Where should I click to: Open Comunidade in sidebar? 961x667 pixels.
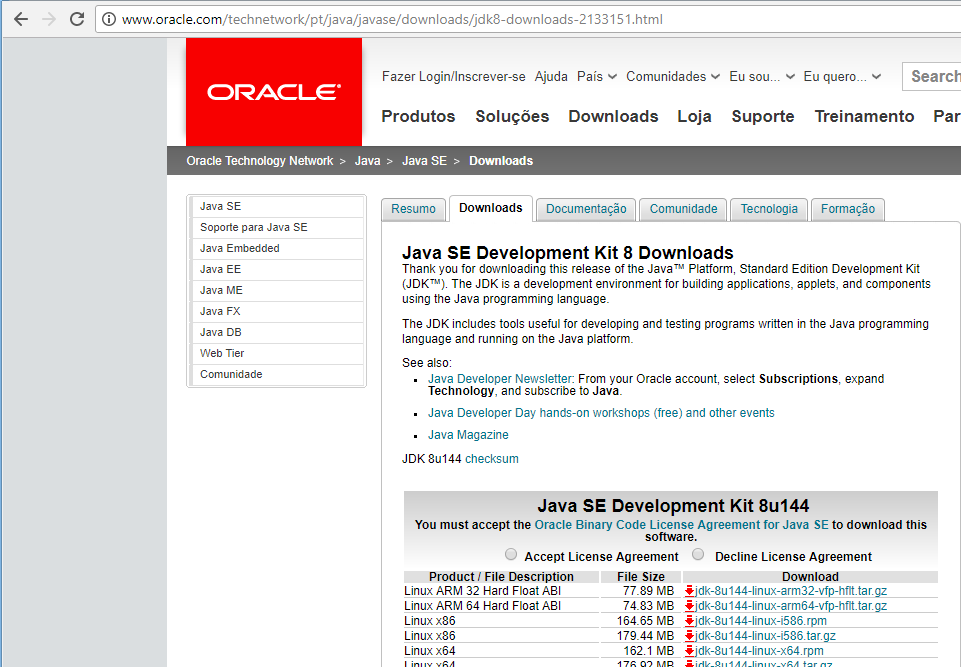click(277, 375)
